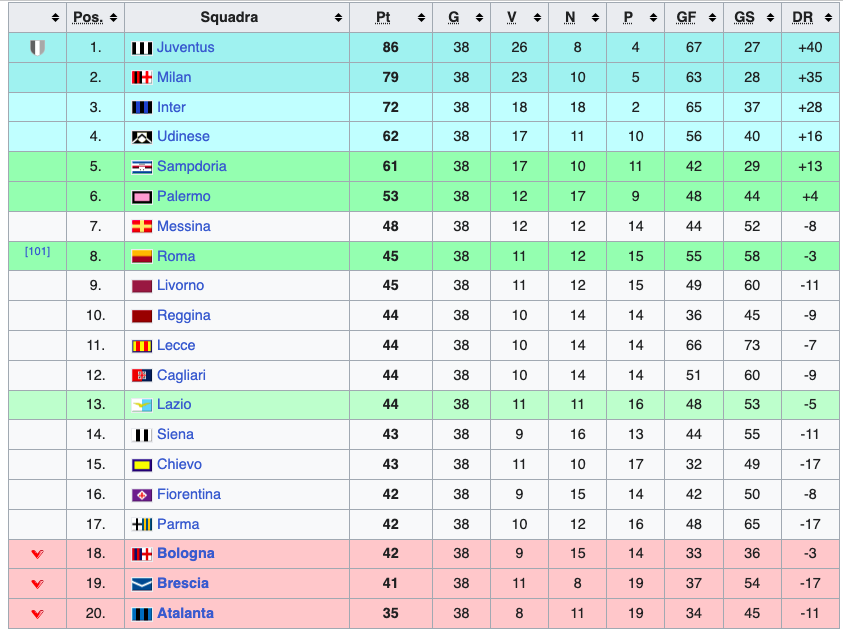843x641 pixels.
Task: Click the Milan club flag icon
Action: 141,78
